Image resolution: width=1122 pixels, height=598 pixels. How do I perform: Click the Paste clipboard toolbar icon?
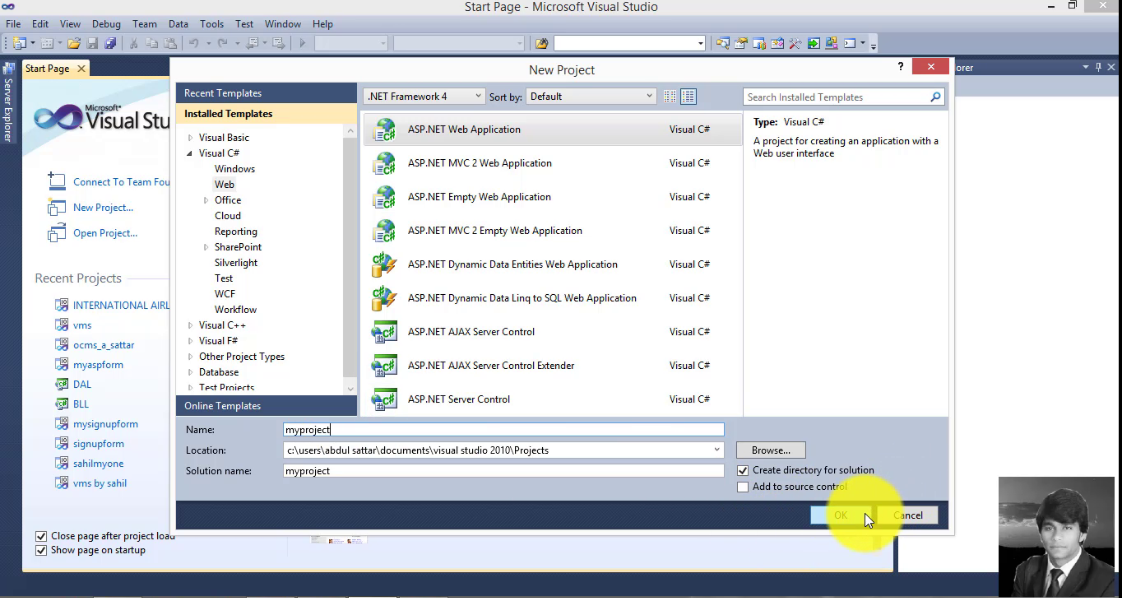pyautogui.click(x=170, y=44)
